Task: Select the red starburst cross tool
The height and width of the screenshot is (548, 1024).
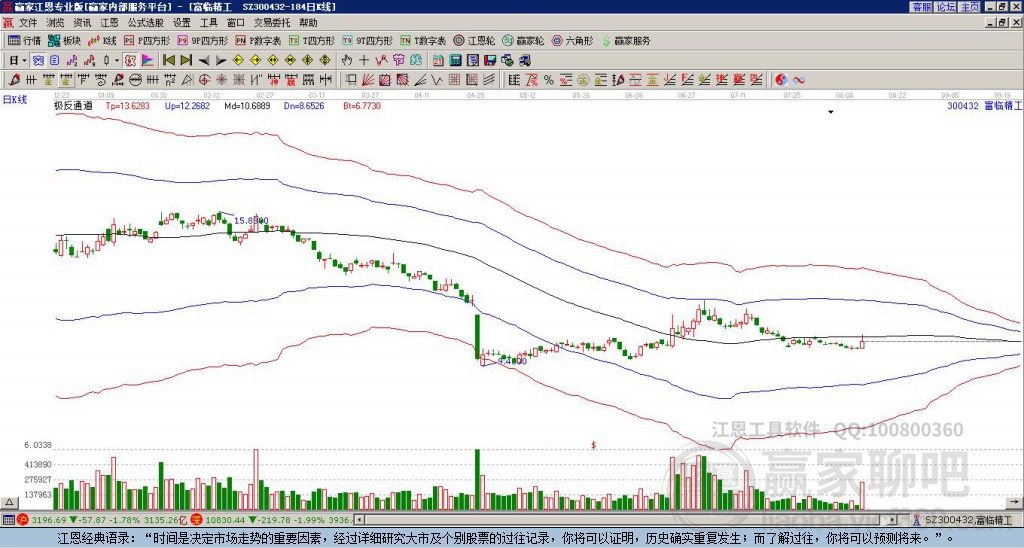Action: (221, 80)
